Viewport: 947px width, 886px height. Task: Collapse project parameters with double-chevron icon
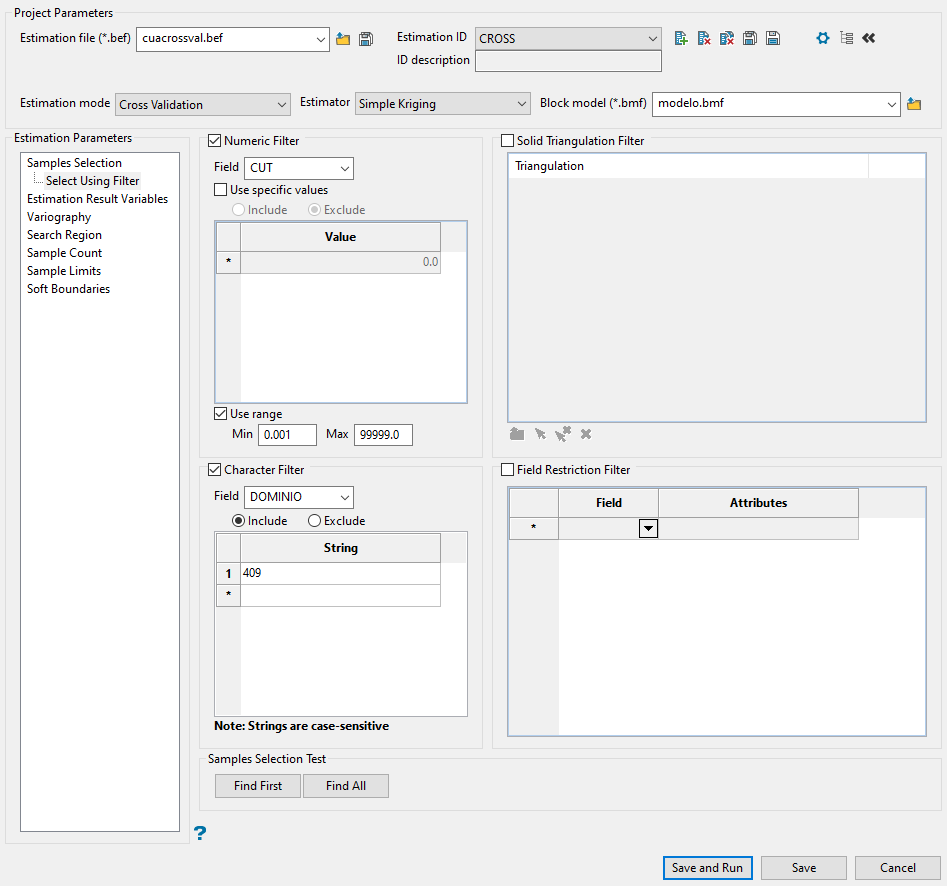pos(868,38)
